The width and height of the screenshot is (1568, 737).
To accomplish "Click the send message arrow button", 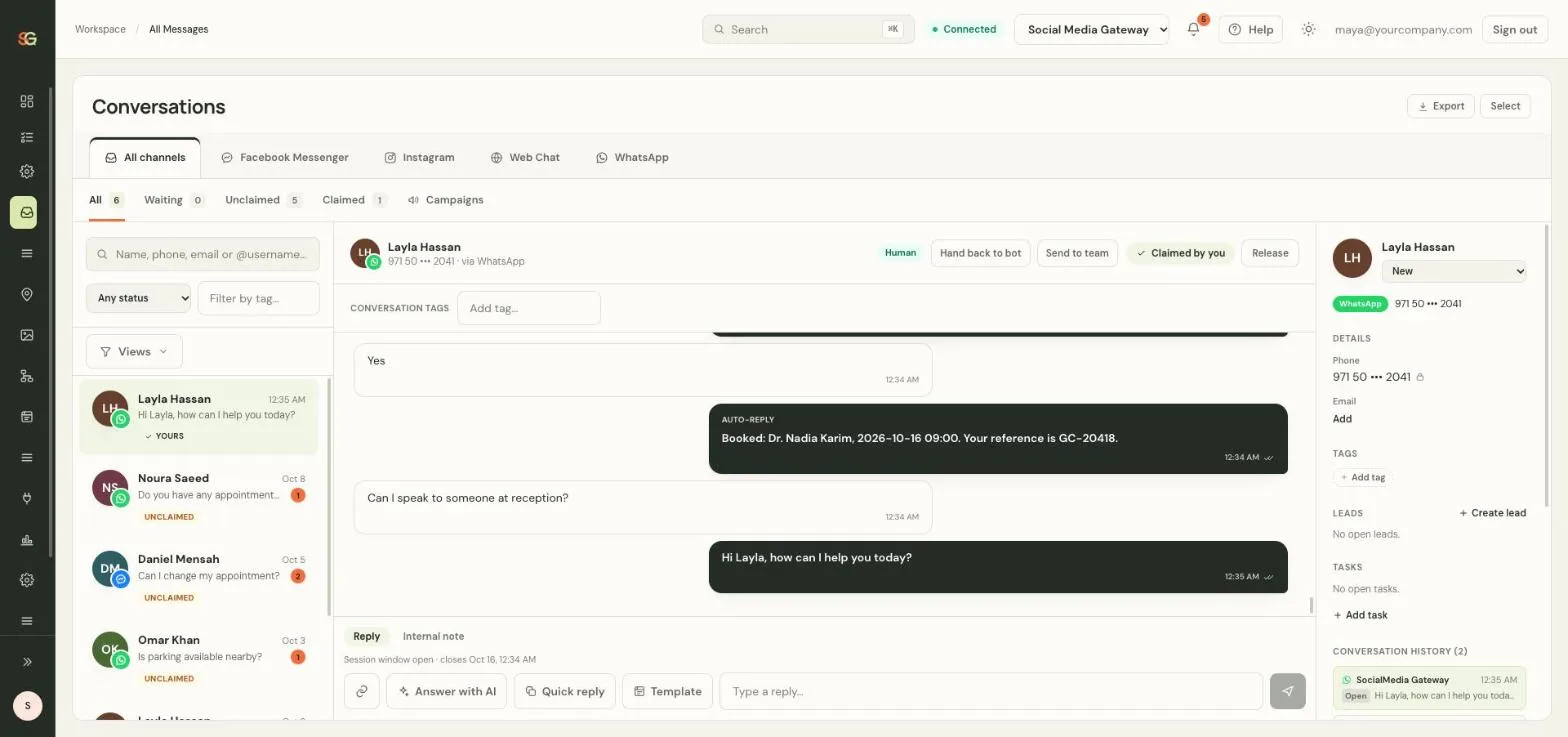I will pyautogui.click(x=1287, y=691).
